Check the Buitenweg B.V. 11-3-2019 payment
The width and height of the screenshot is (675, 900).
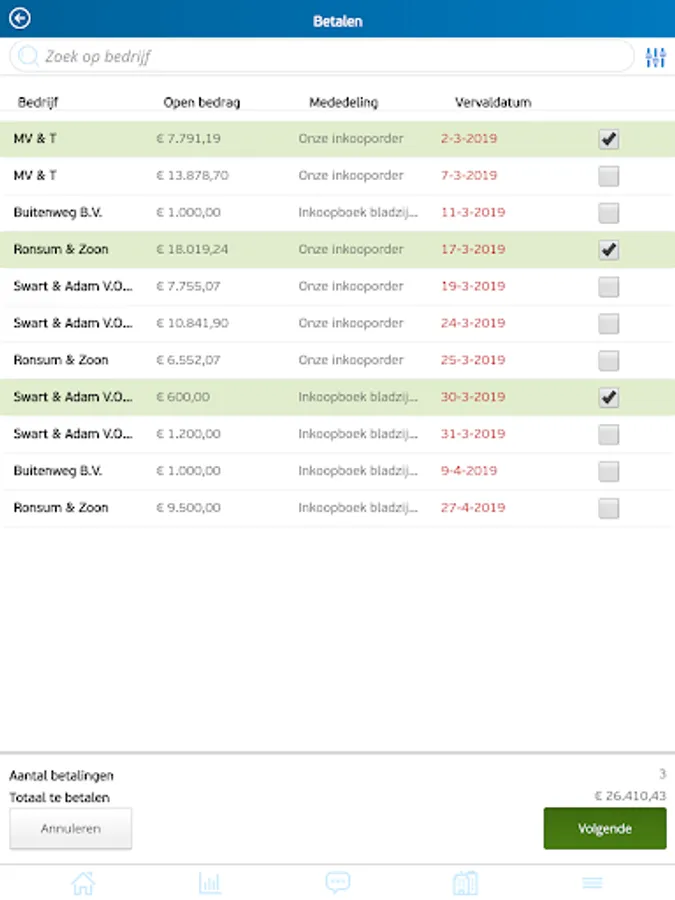(608, 213)
